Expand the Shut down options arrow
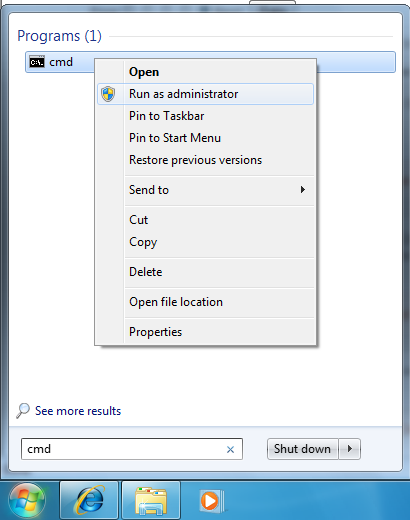The image size is (410, 520). (350, 449)
